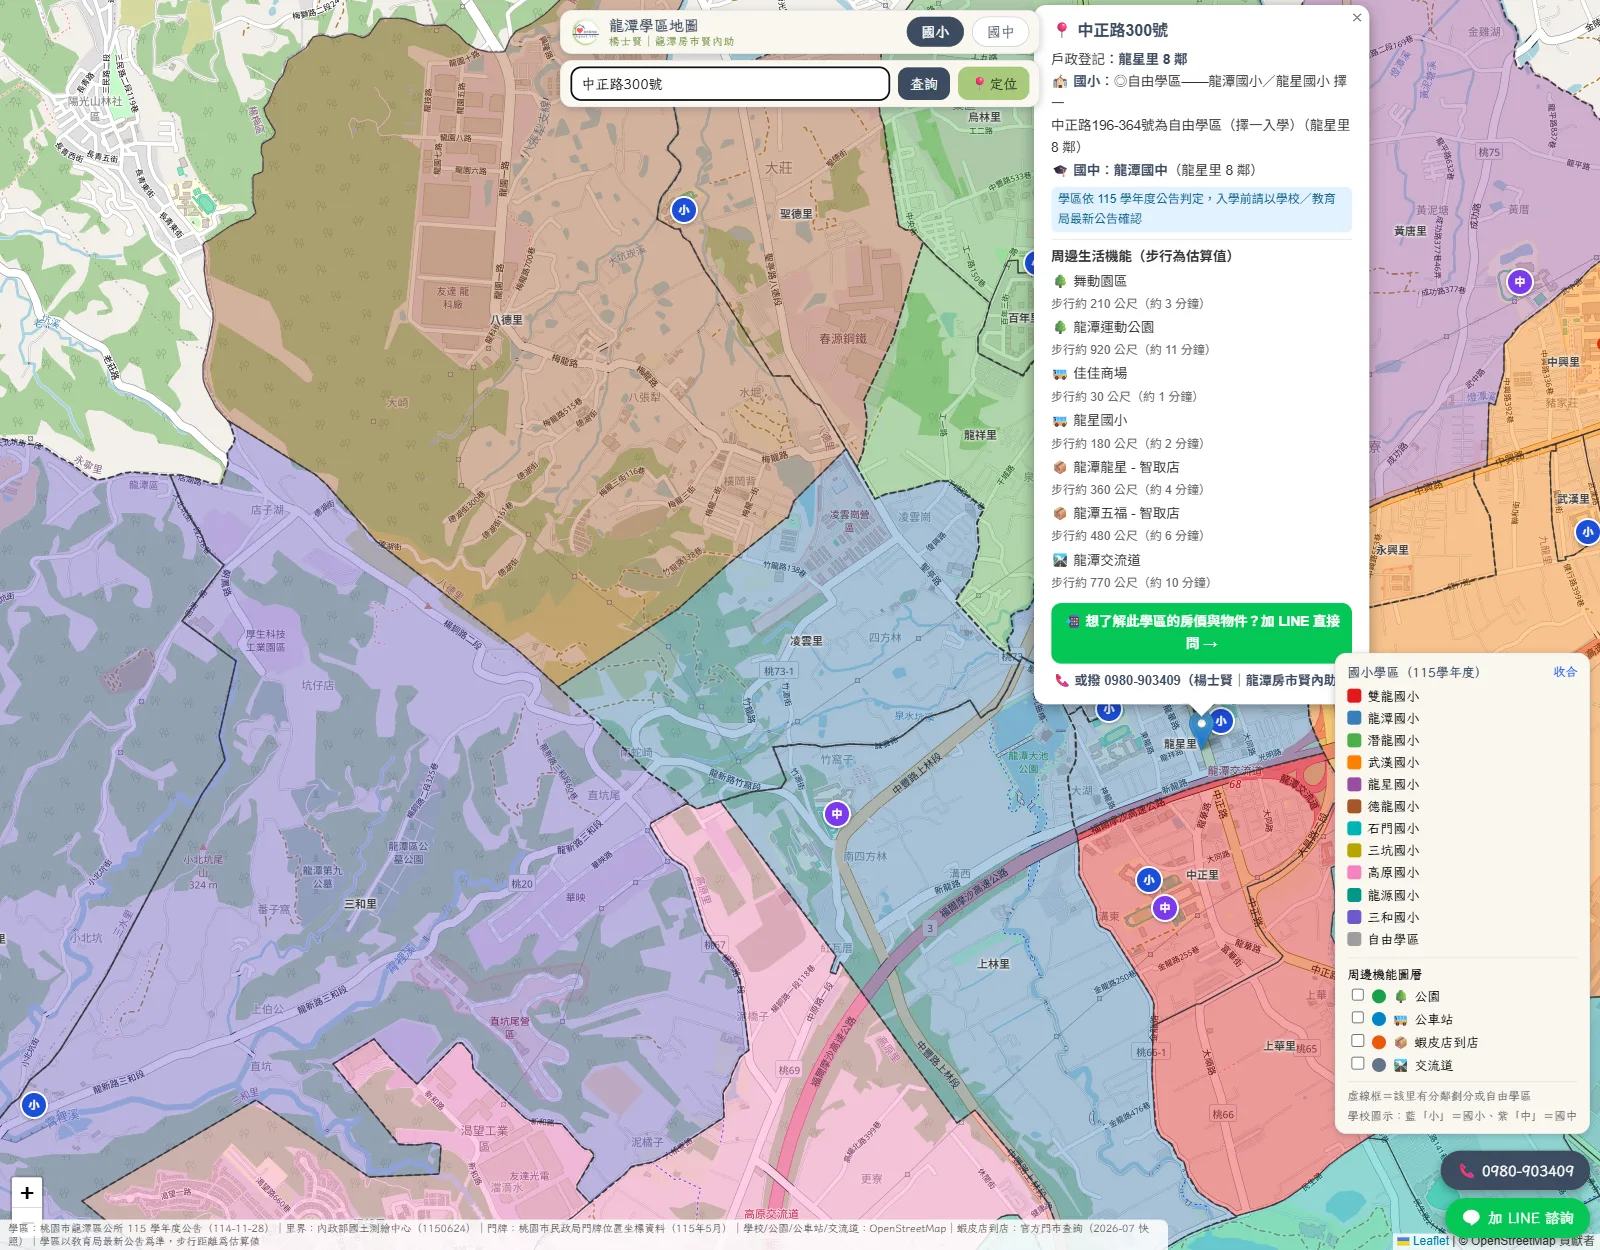1600x1250 pixels.
Task: Click the 小 marker beside 永興里
Action: tap(1587, 532)
